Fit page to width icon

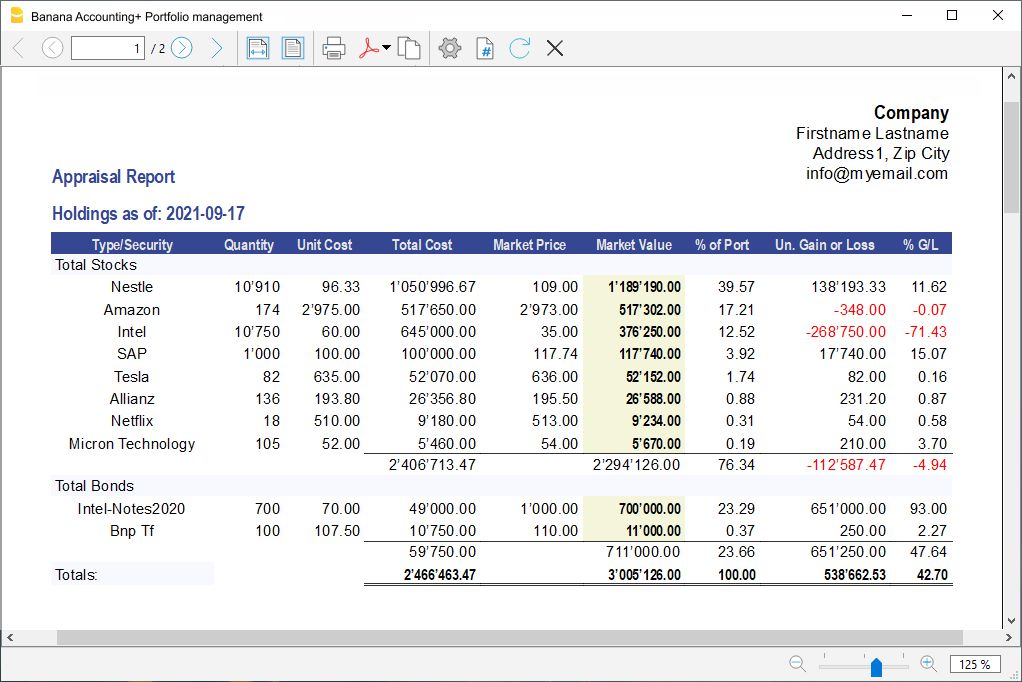pyautogui.click(x=258, y=48)
